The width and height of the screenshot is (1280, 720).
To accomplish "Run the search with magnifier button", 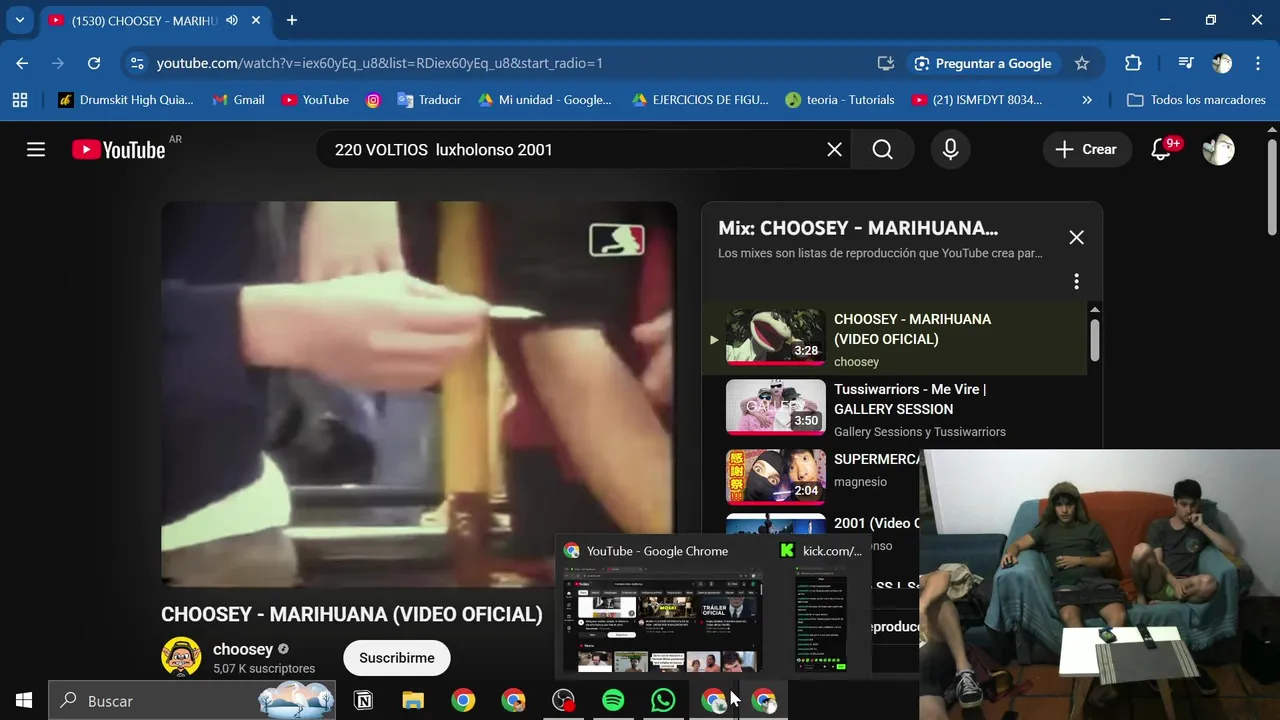I will click(x=882, y=150).
